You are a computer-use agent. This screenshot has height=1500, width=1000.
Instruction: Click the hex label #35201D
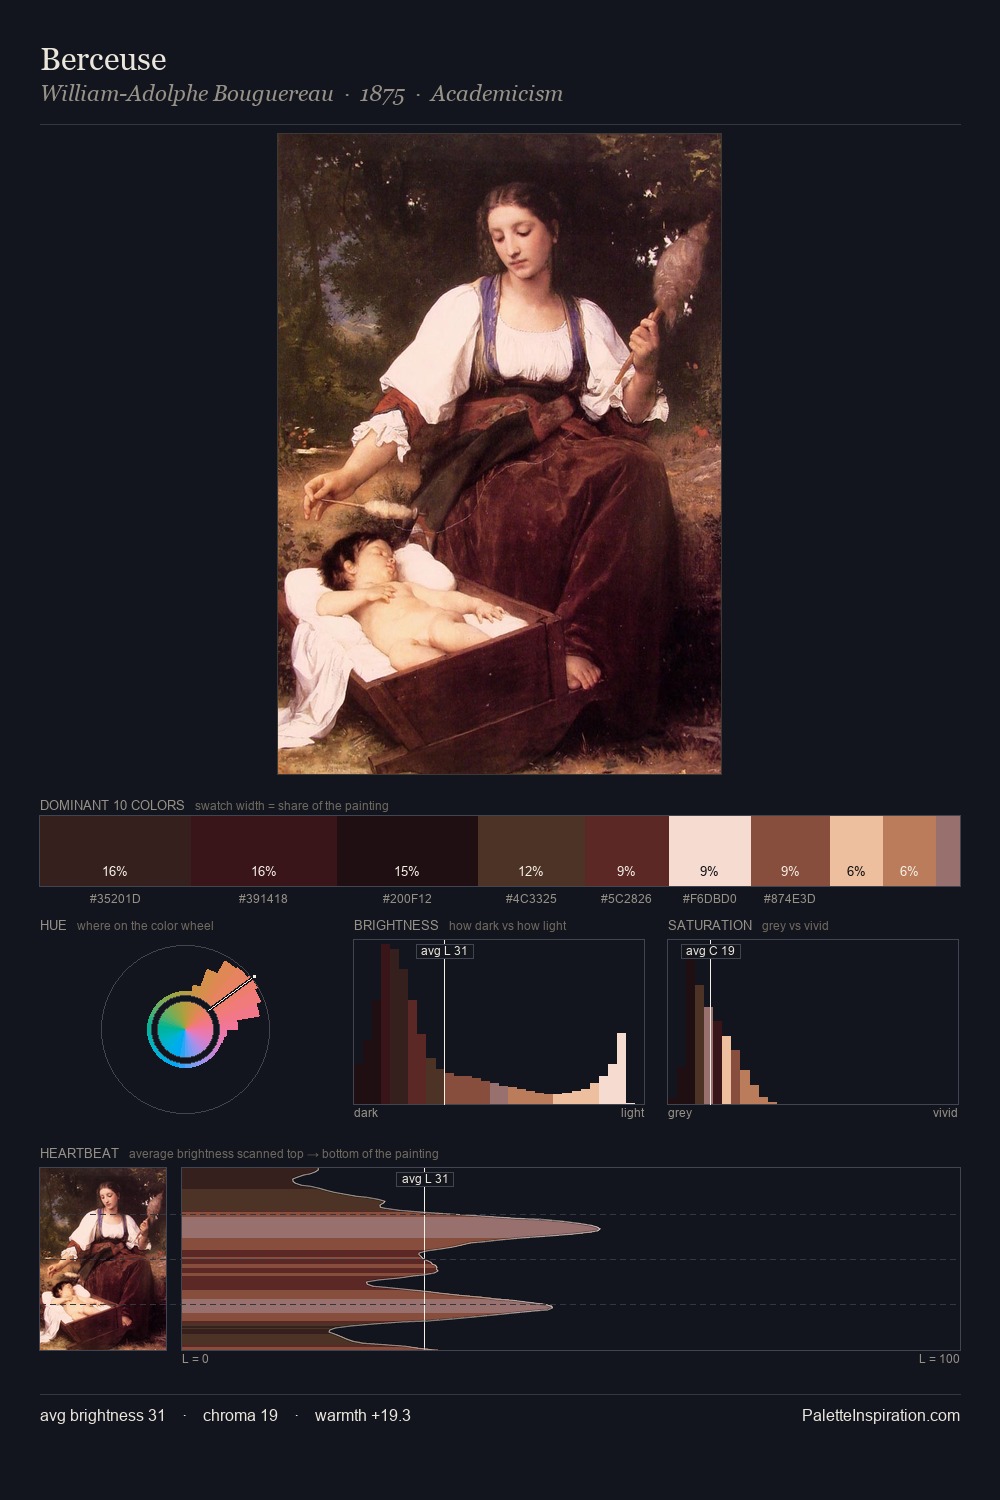[x=115, y=899]
